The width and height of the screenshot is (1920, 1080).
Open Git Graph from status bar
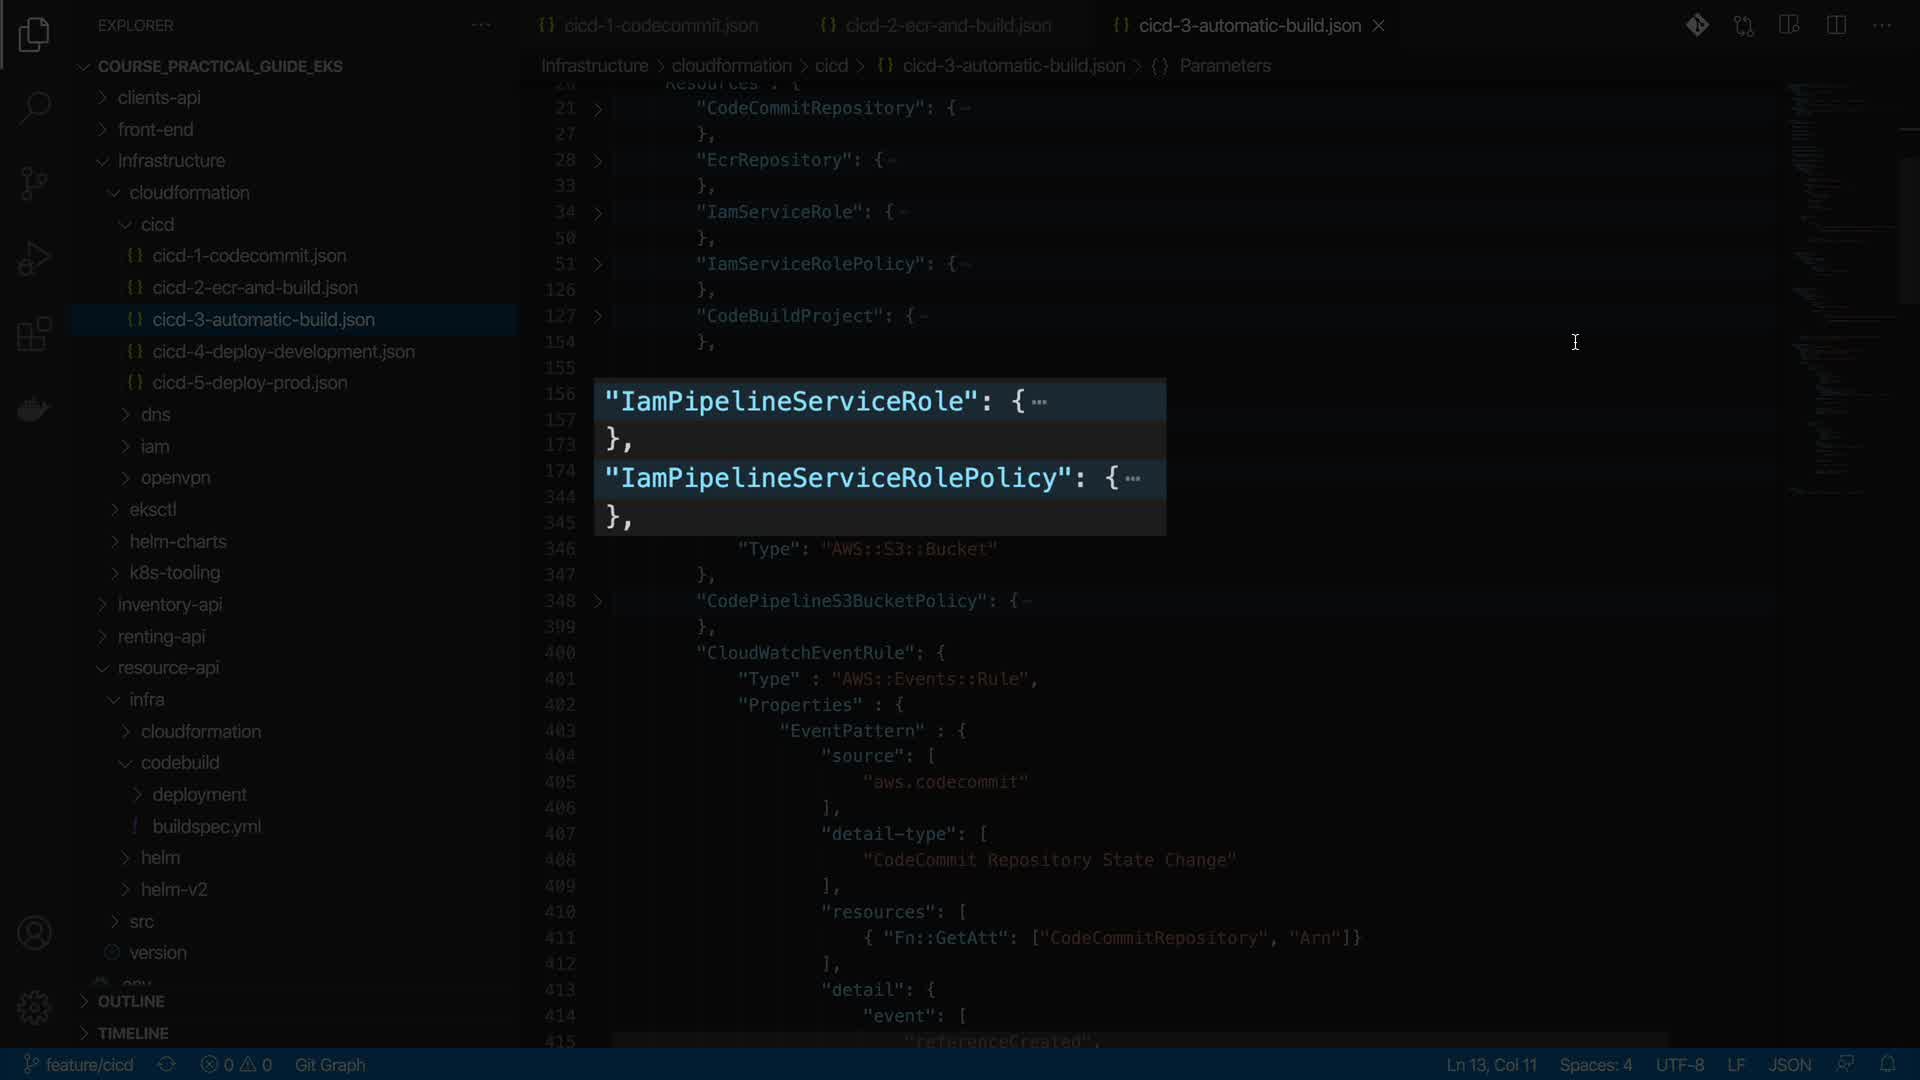tap(329, 1064)
